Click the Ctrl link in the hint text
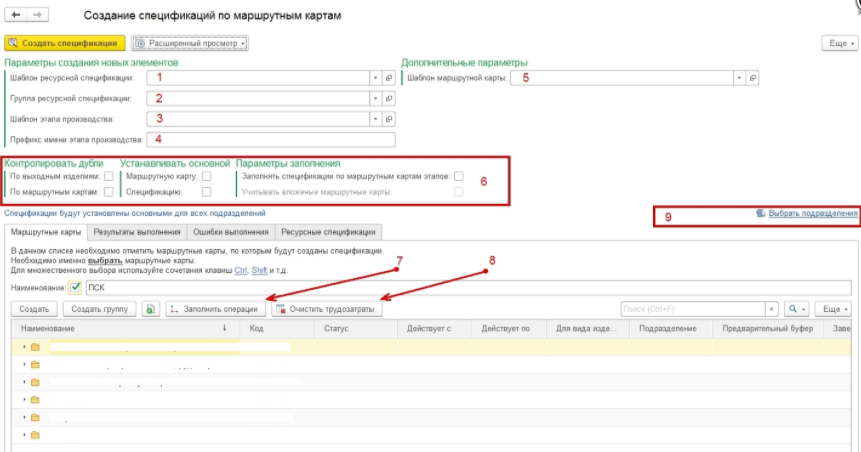Screen dimensions: 861x452 [241, 270]
